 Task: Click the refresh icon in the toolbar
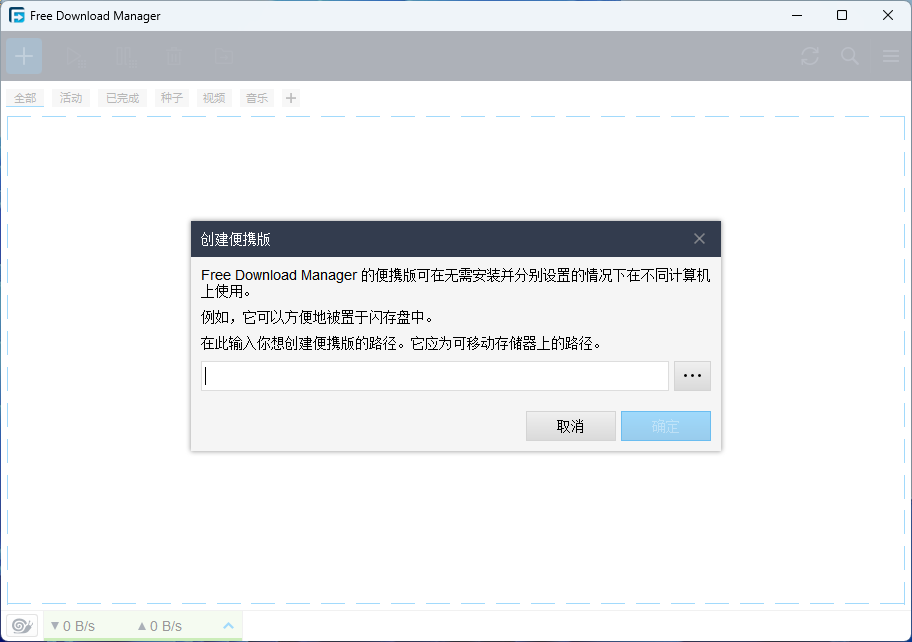tap(810, 57)
